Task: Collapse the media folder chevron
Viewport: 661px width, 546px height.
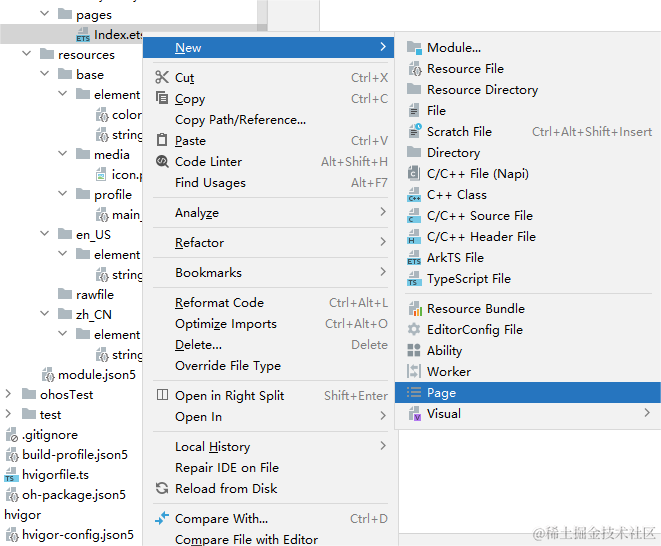Action: [x=62, y=153]
